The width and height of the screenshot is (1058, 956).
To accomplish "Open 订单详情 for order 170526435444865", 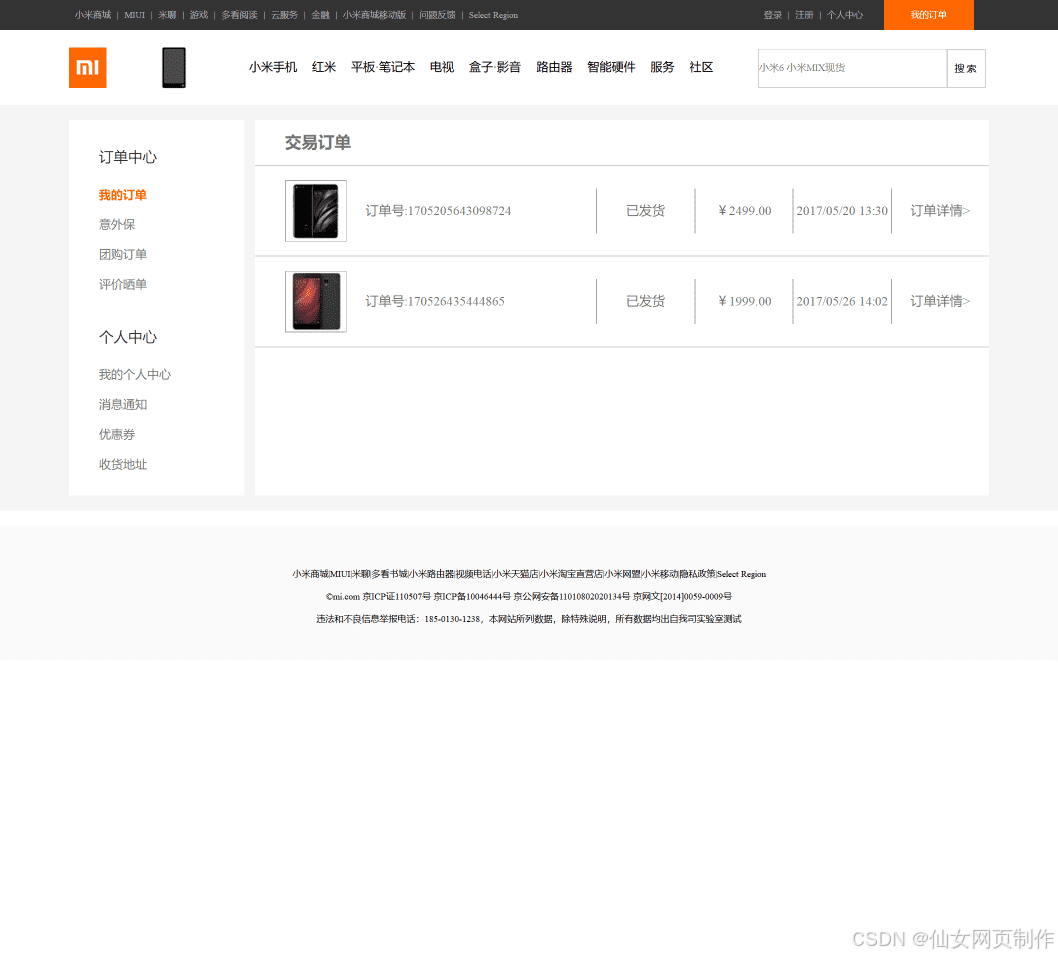I will [938, 301].
